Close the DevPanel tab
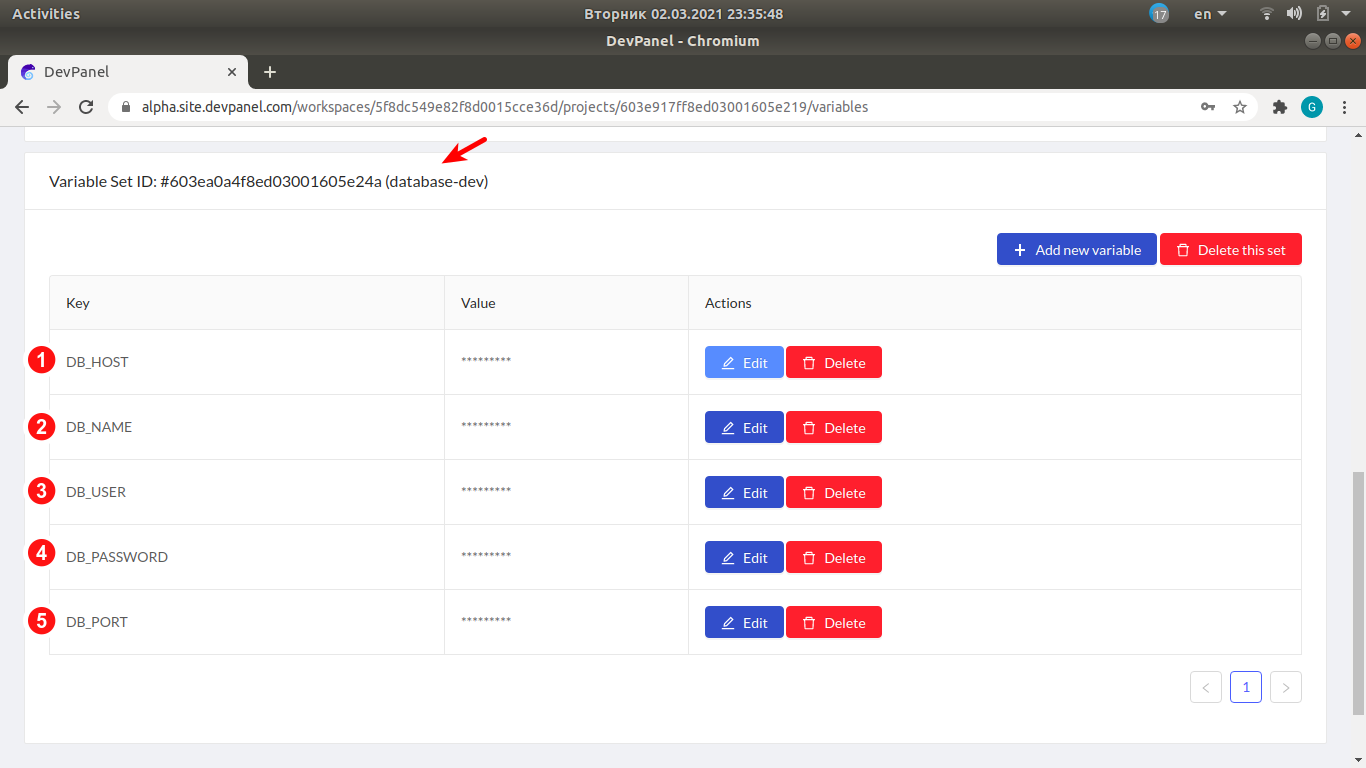The image size is (1366, 768). [232, 72]
